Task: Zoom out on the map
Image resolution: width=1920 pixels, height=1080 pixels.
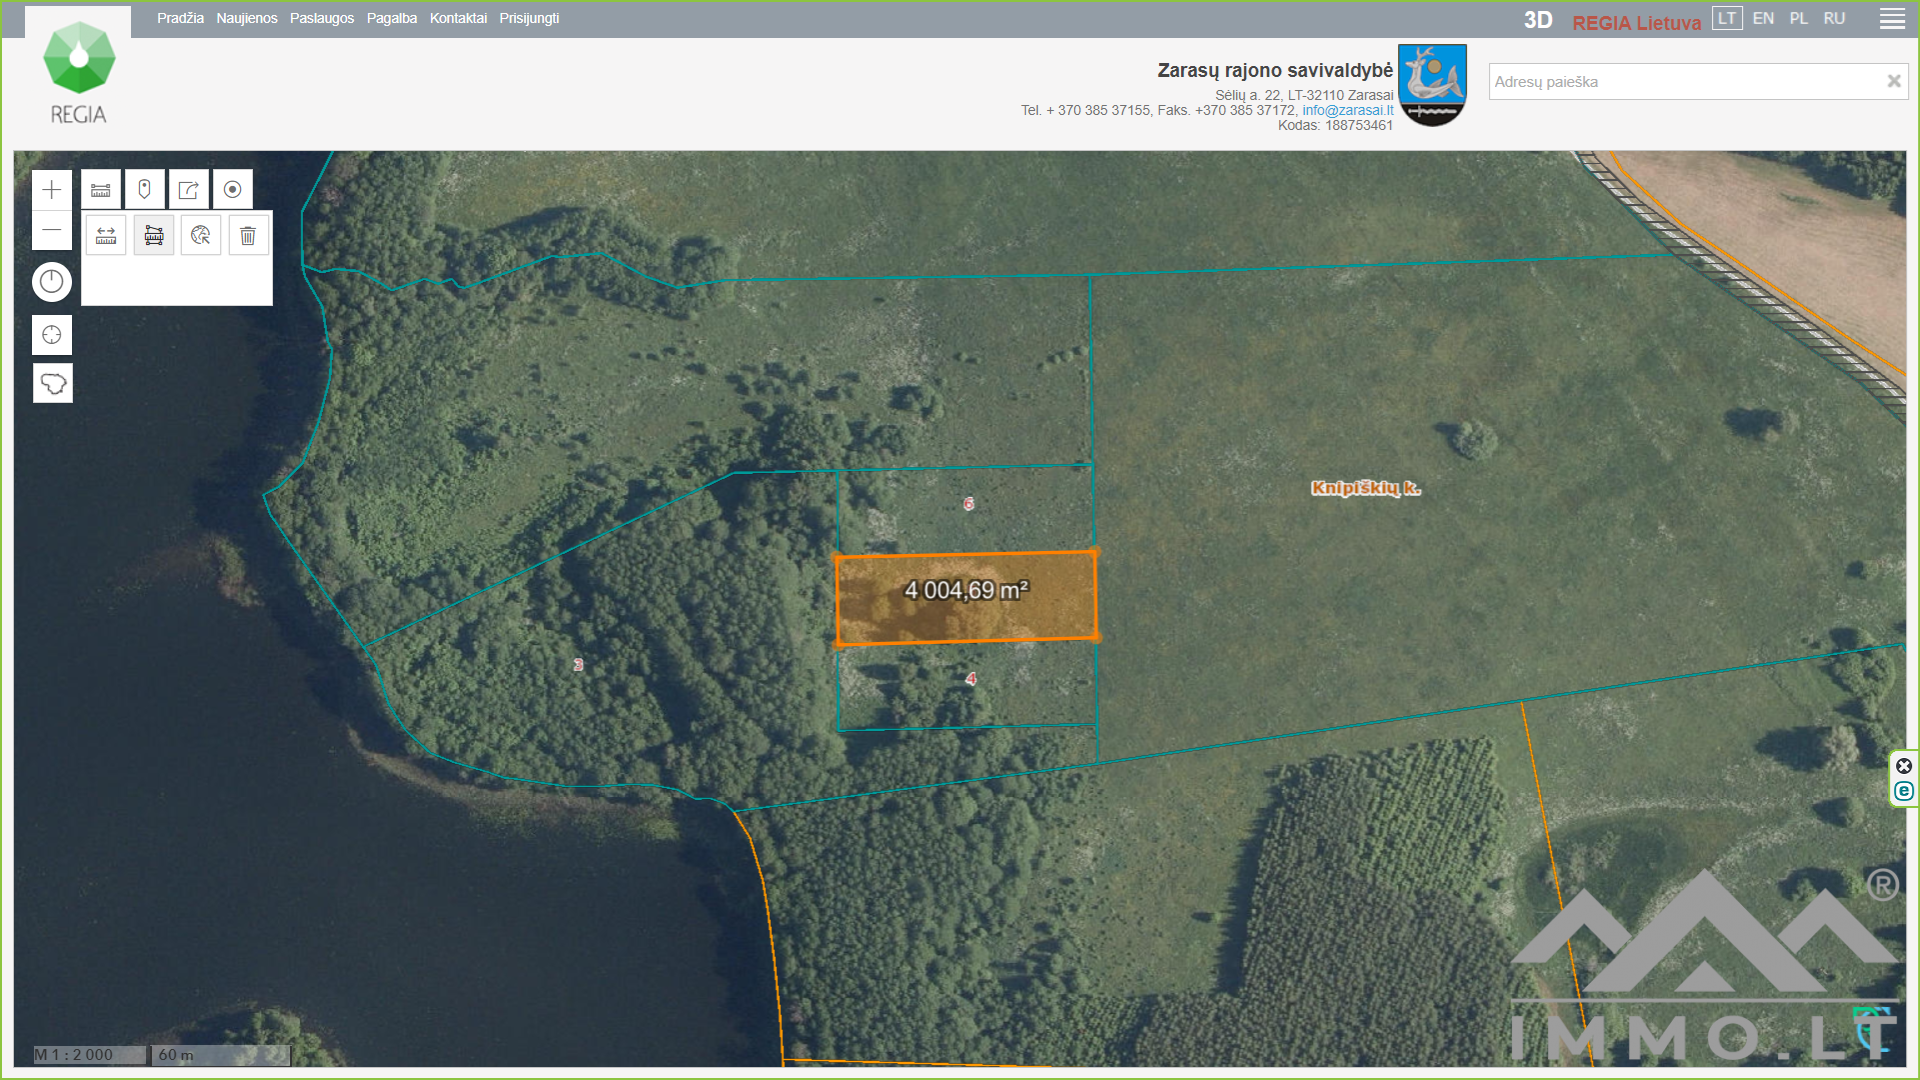Action: pyautogui.click(x=52, y=231)
